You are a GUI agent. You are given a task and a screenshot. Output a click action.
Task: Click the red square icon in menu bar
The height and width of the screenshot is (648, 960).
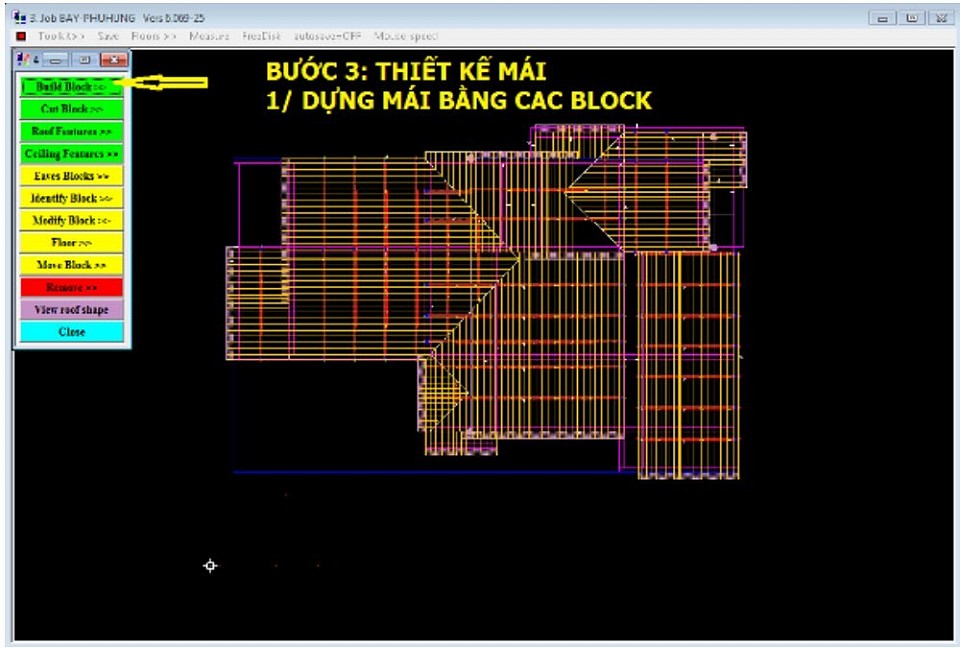pos(21,36)
